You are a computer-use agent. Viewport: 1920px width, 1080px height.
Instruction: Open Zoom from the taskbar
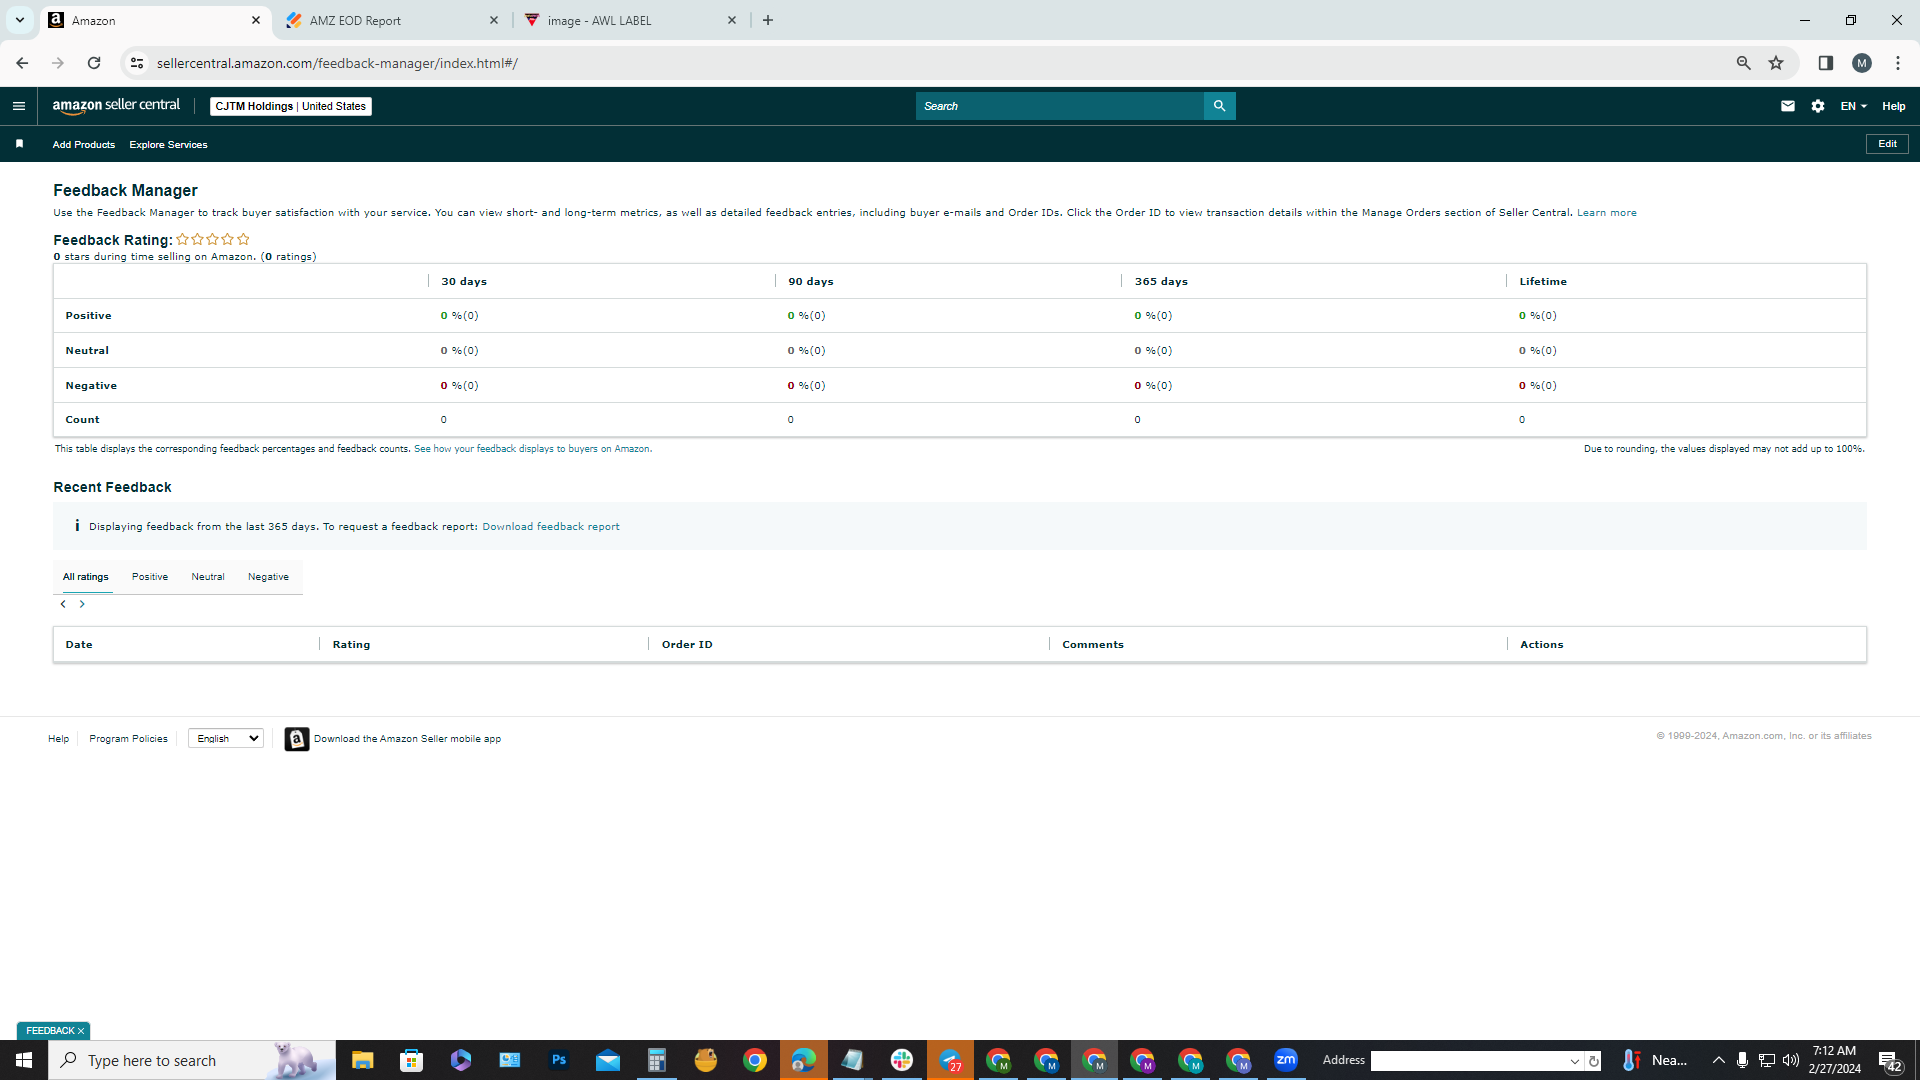click(1286, 1060)
